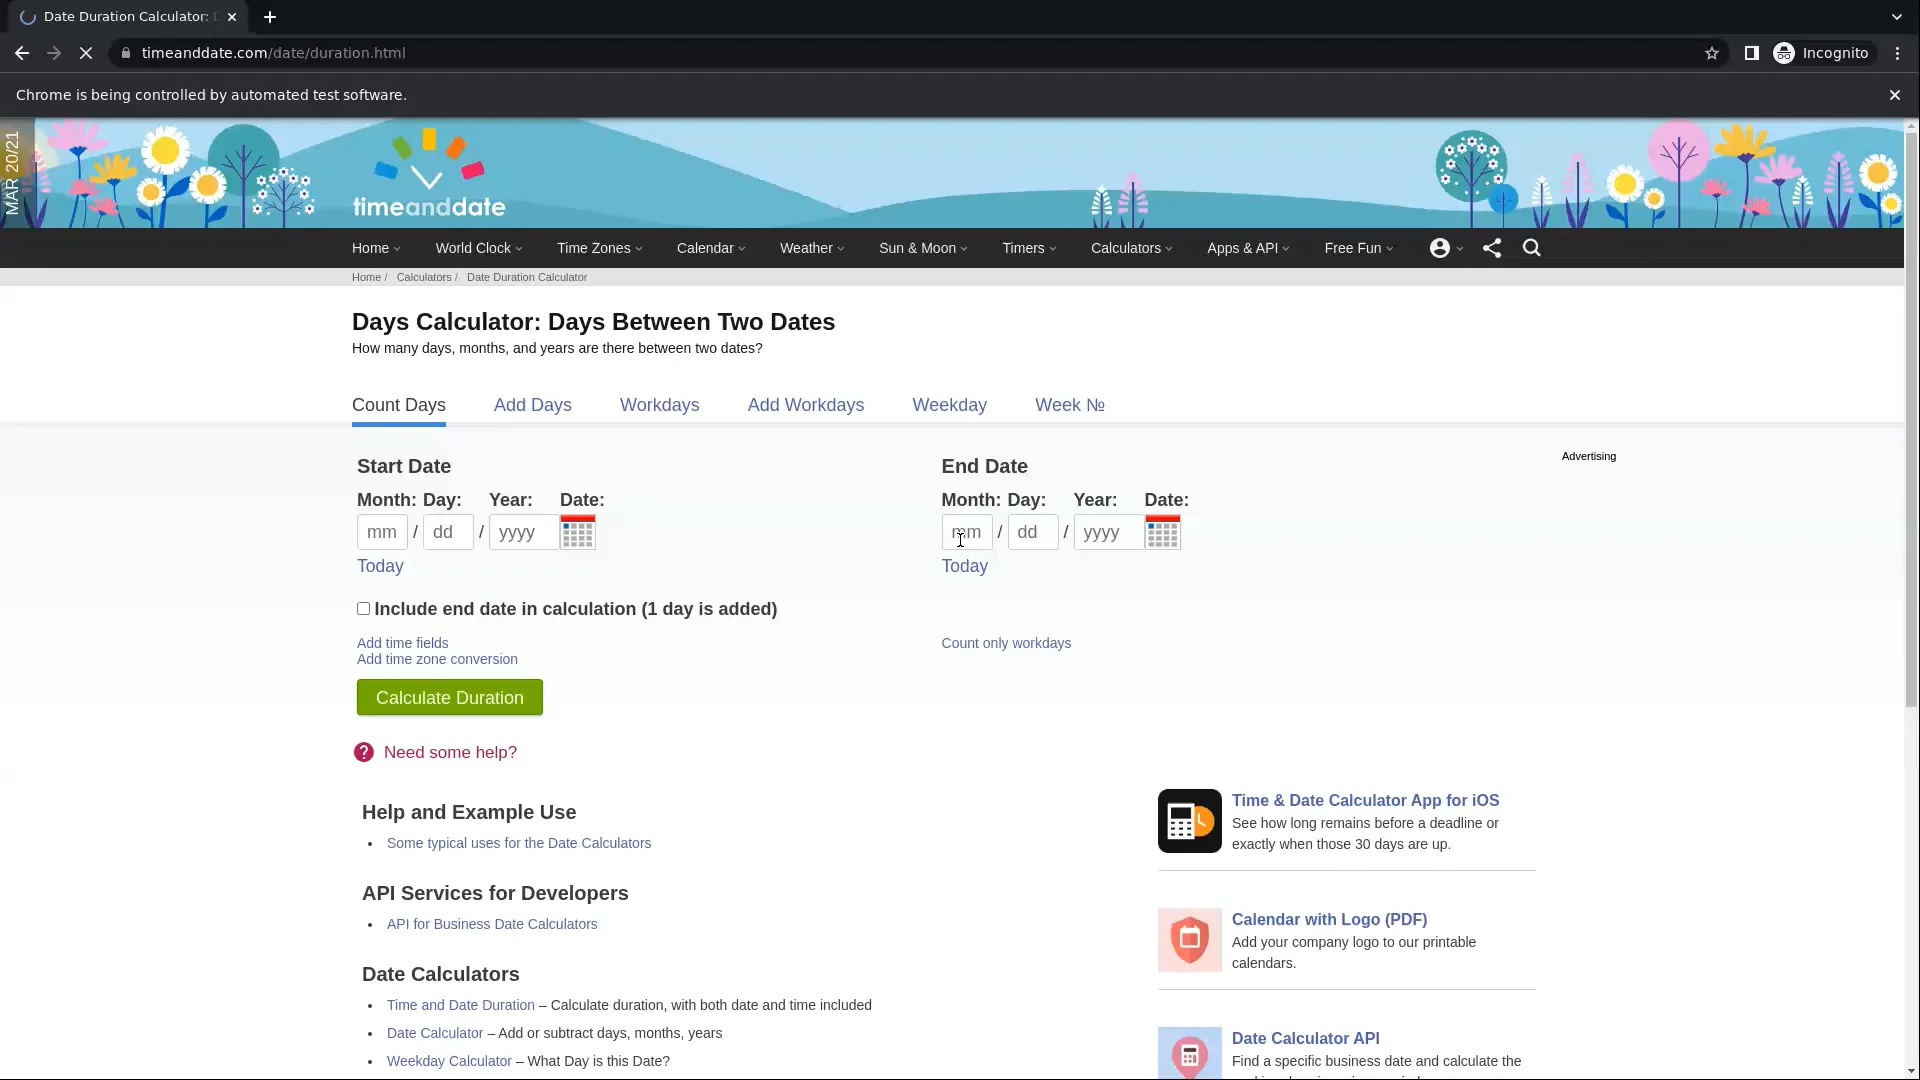The height and width of the screenshot is (1080, 1920).
Task: Switch to the Add Days tab
Action: pos(533,405)
